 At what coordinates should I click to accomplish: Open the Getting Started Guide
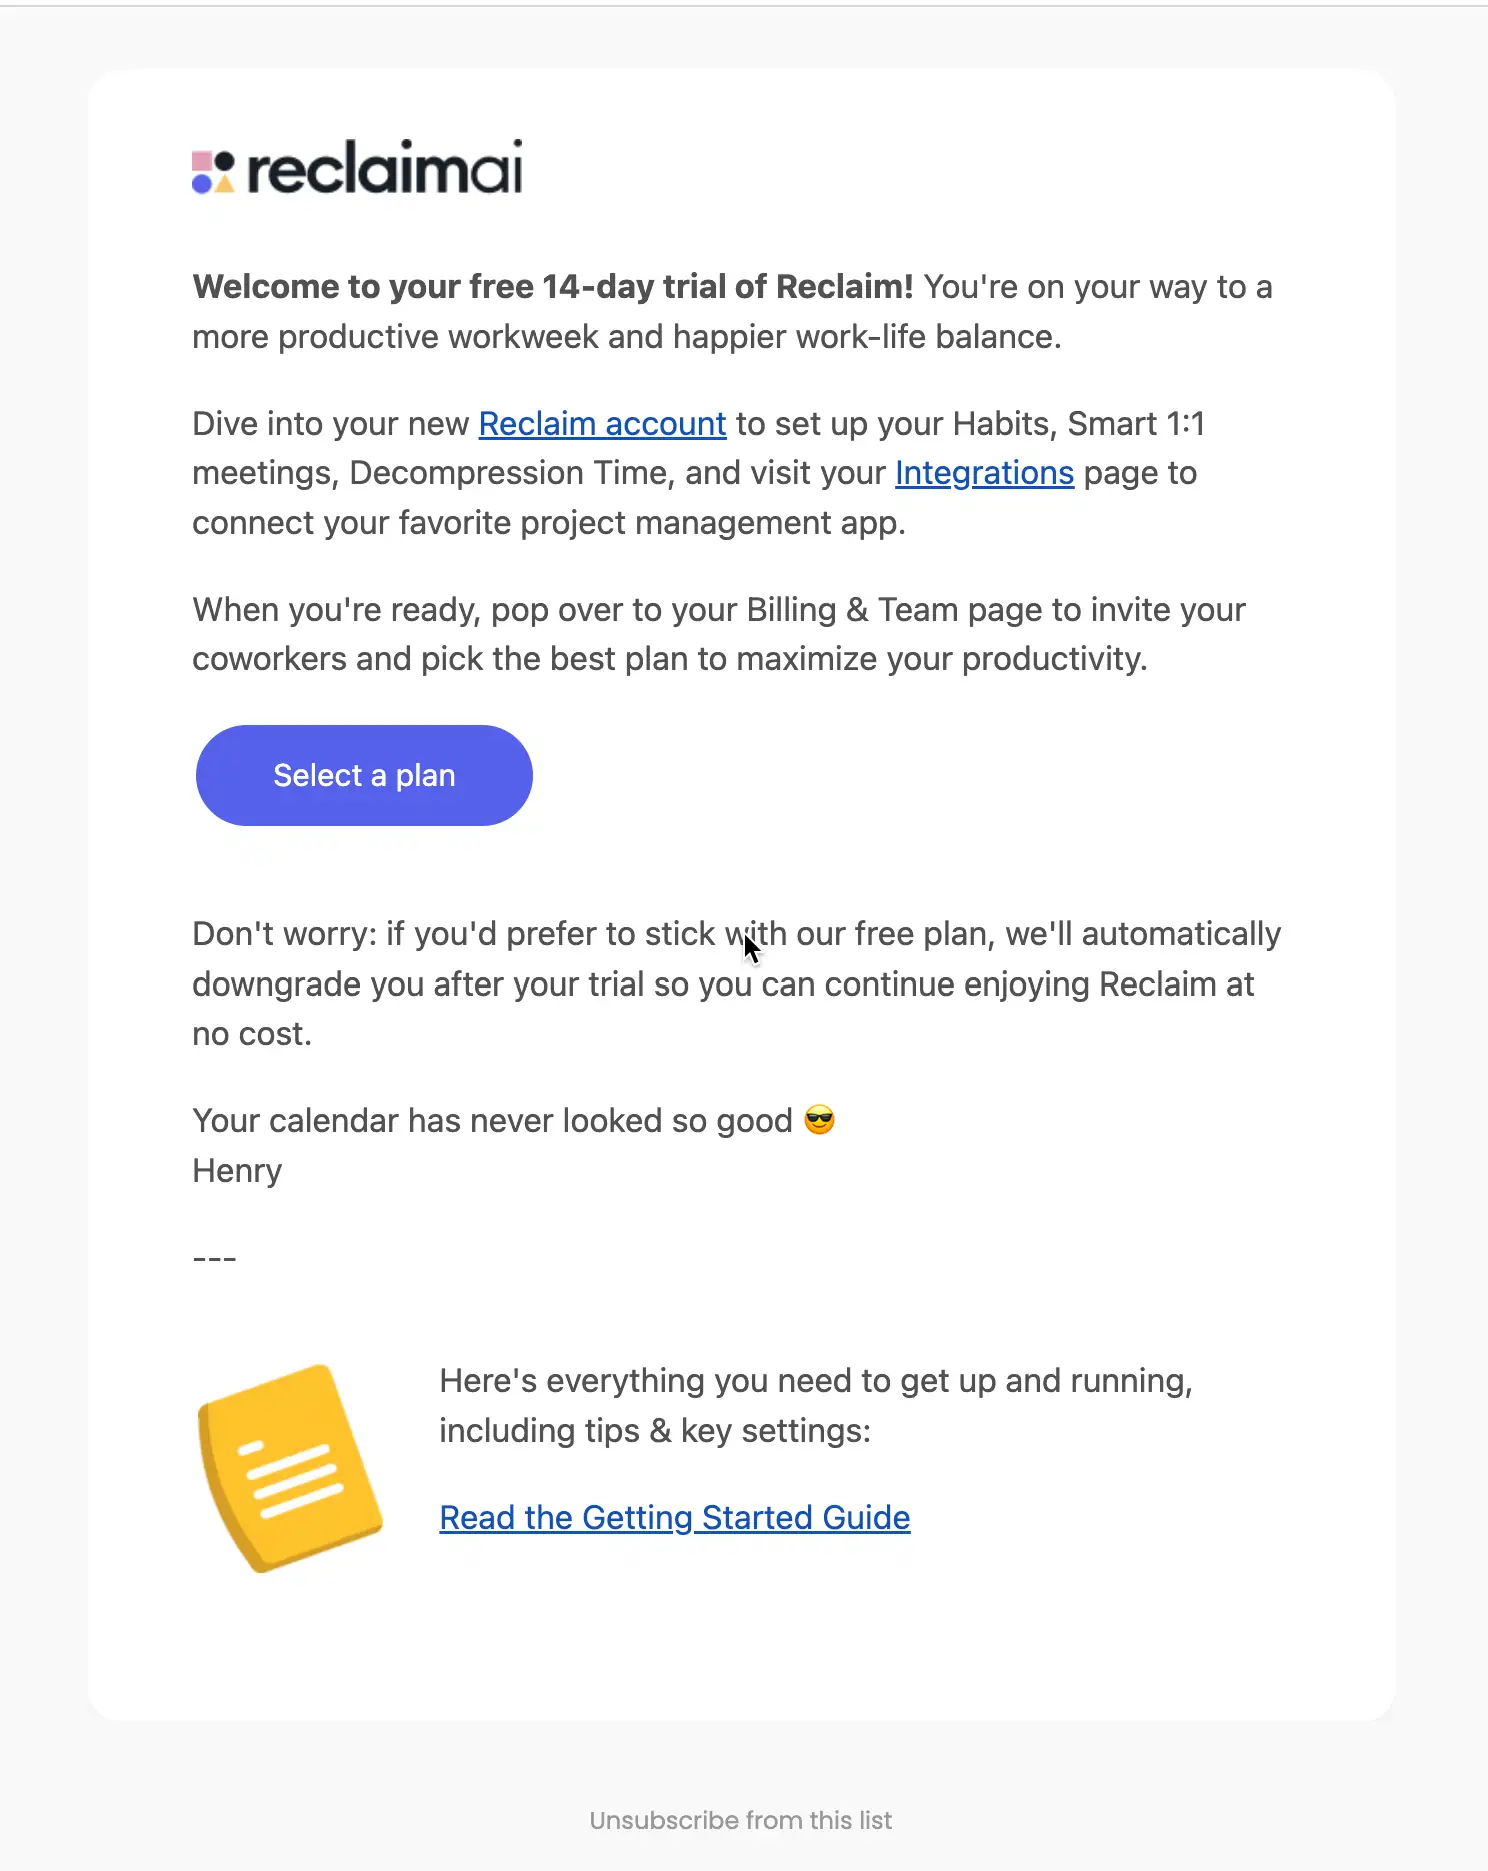point(674,1518)
